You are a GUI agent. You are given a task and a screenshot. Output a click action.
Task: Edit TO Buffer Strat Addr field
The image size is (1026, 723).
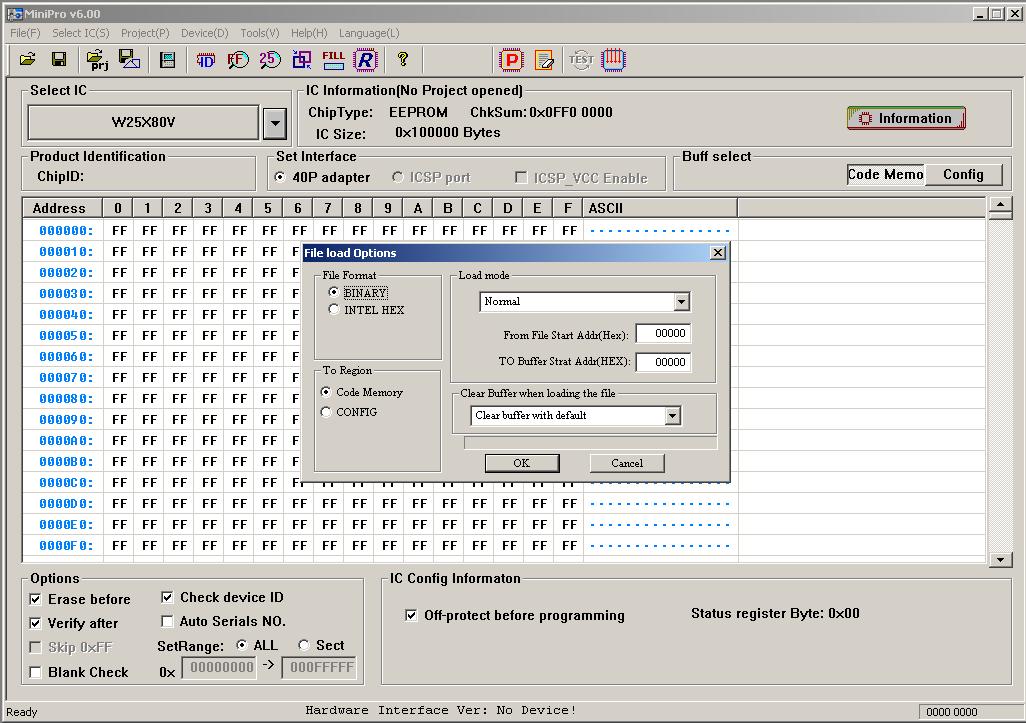point(663,362)
